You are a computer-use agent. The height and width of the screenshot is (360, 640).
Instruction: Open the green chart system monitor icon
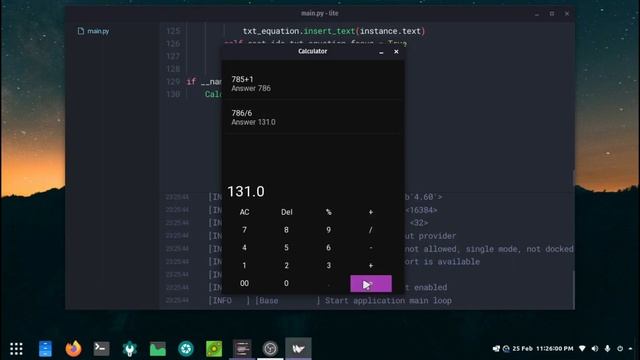point(158,349)
